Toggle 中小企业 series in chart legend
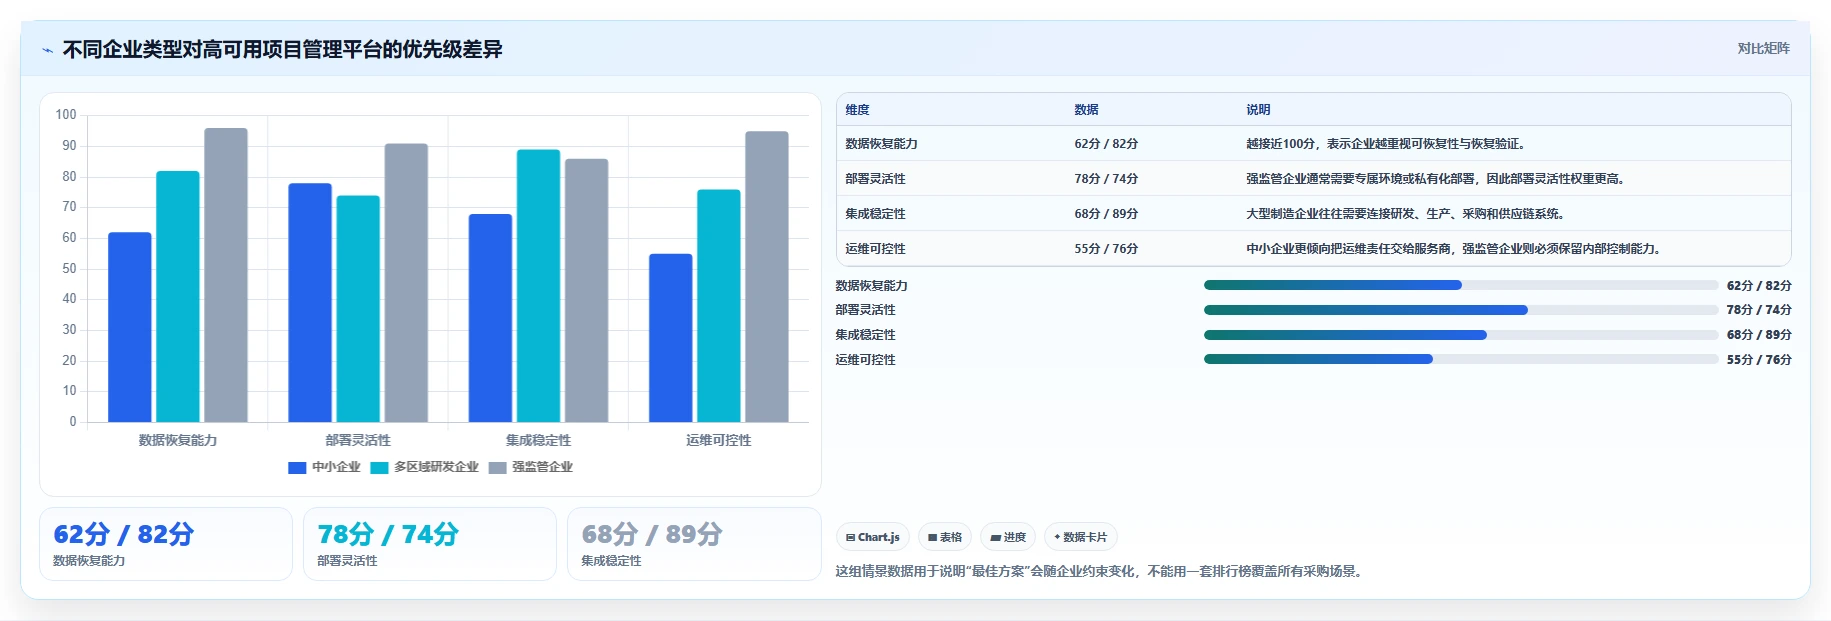 (x=324, y=467)
